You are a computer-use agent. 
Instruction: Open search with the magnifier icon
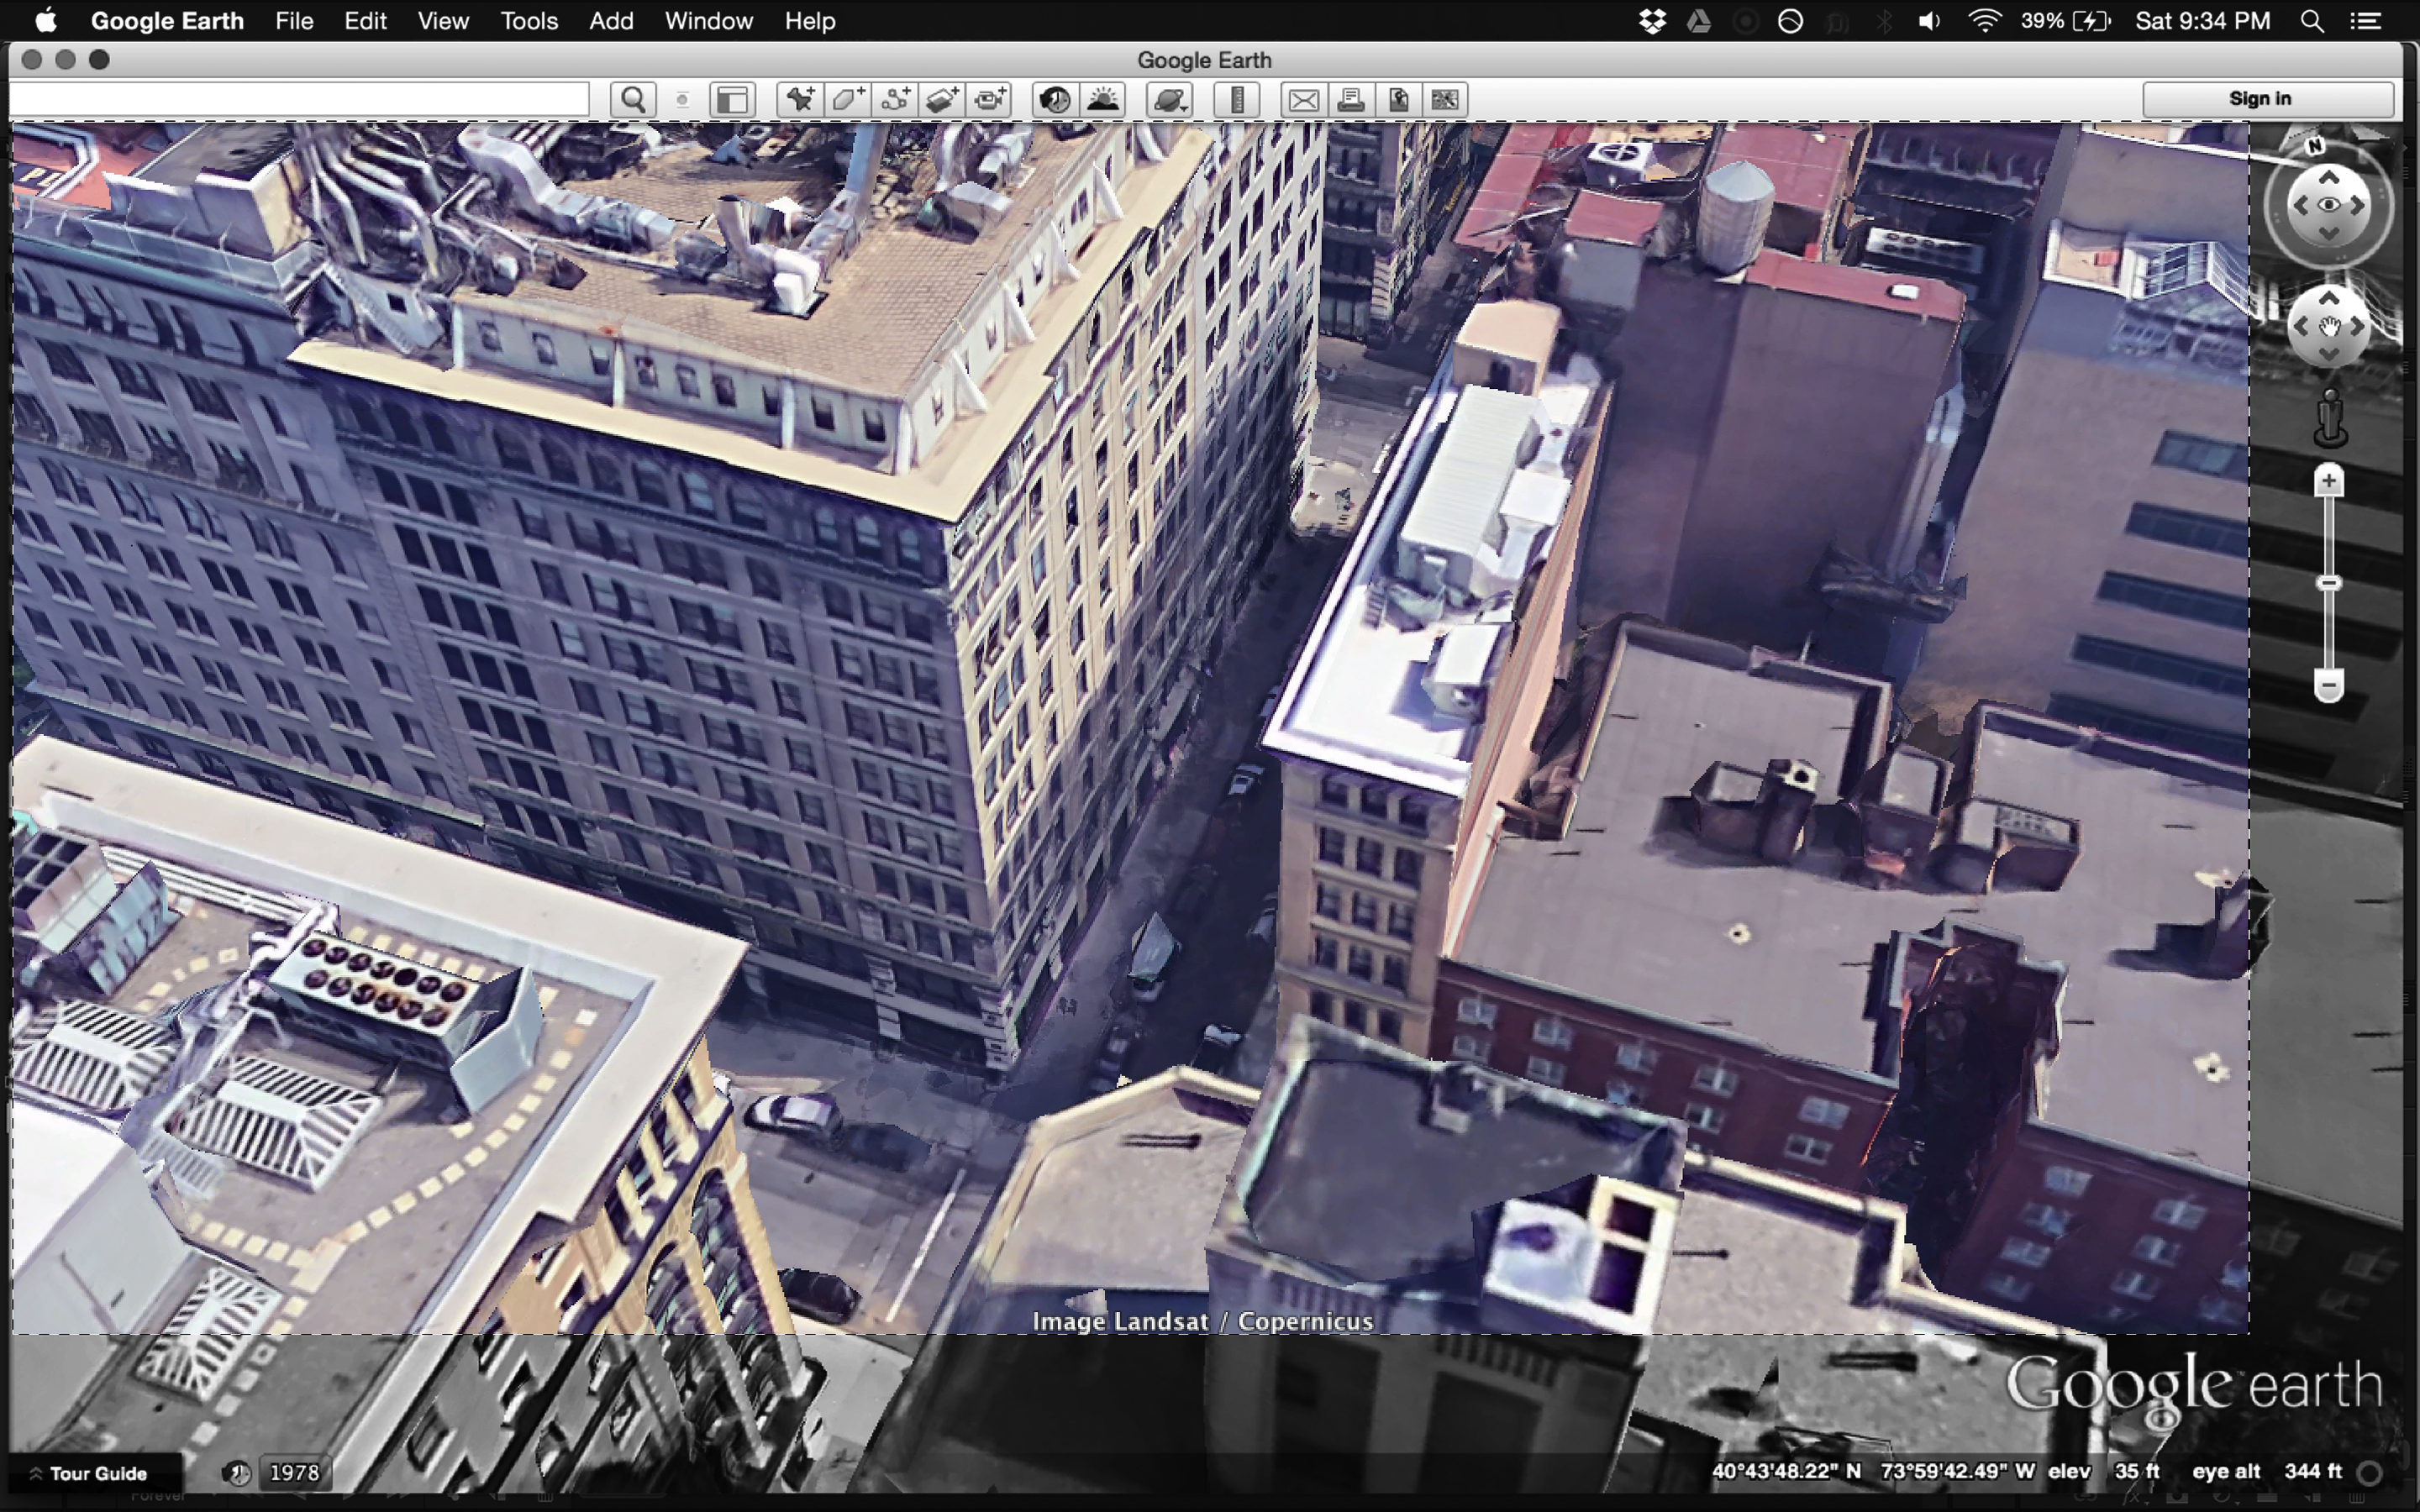632,99
